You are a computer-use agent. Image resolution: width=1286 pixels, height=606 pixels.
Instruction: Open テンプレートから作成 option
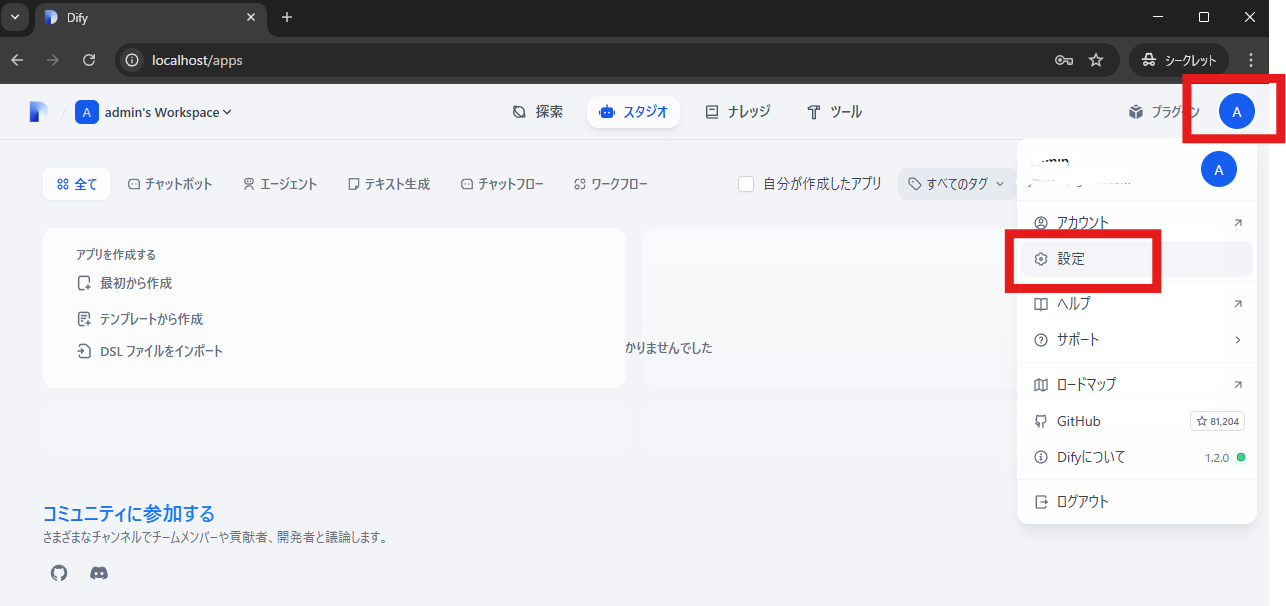[150, 319]
